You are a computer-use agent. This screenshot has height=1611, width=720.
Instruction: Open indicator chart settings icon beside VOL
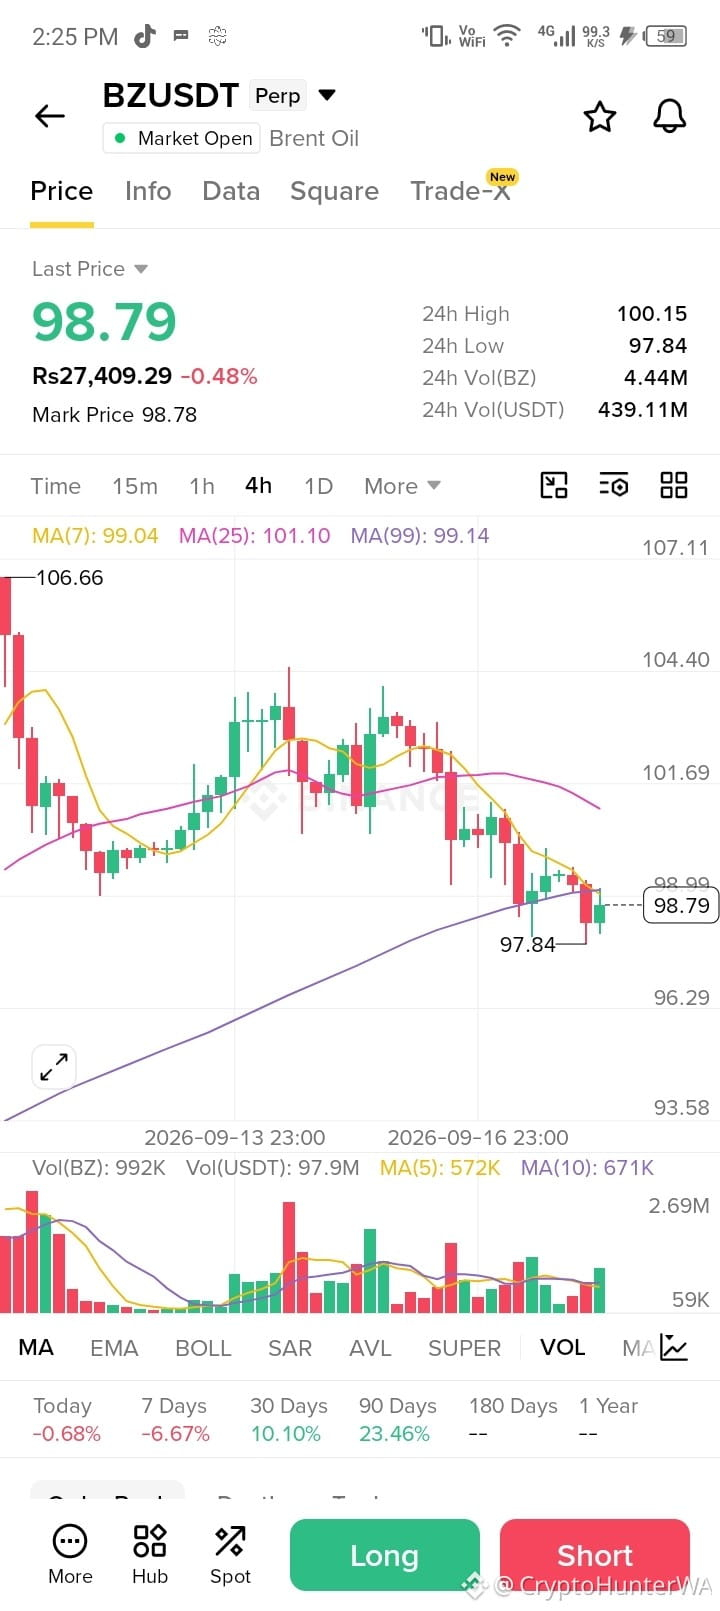pyautogui.click(x=674, y=1348)
